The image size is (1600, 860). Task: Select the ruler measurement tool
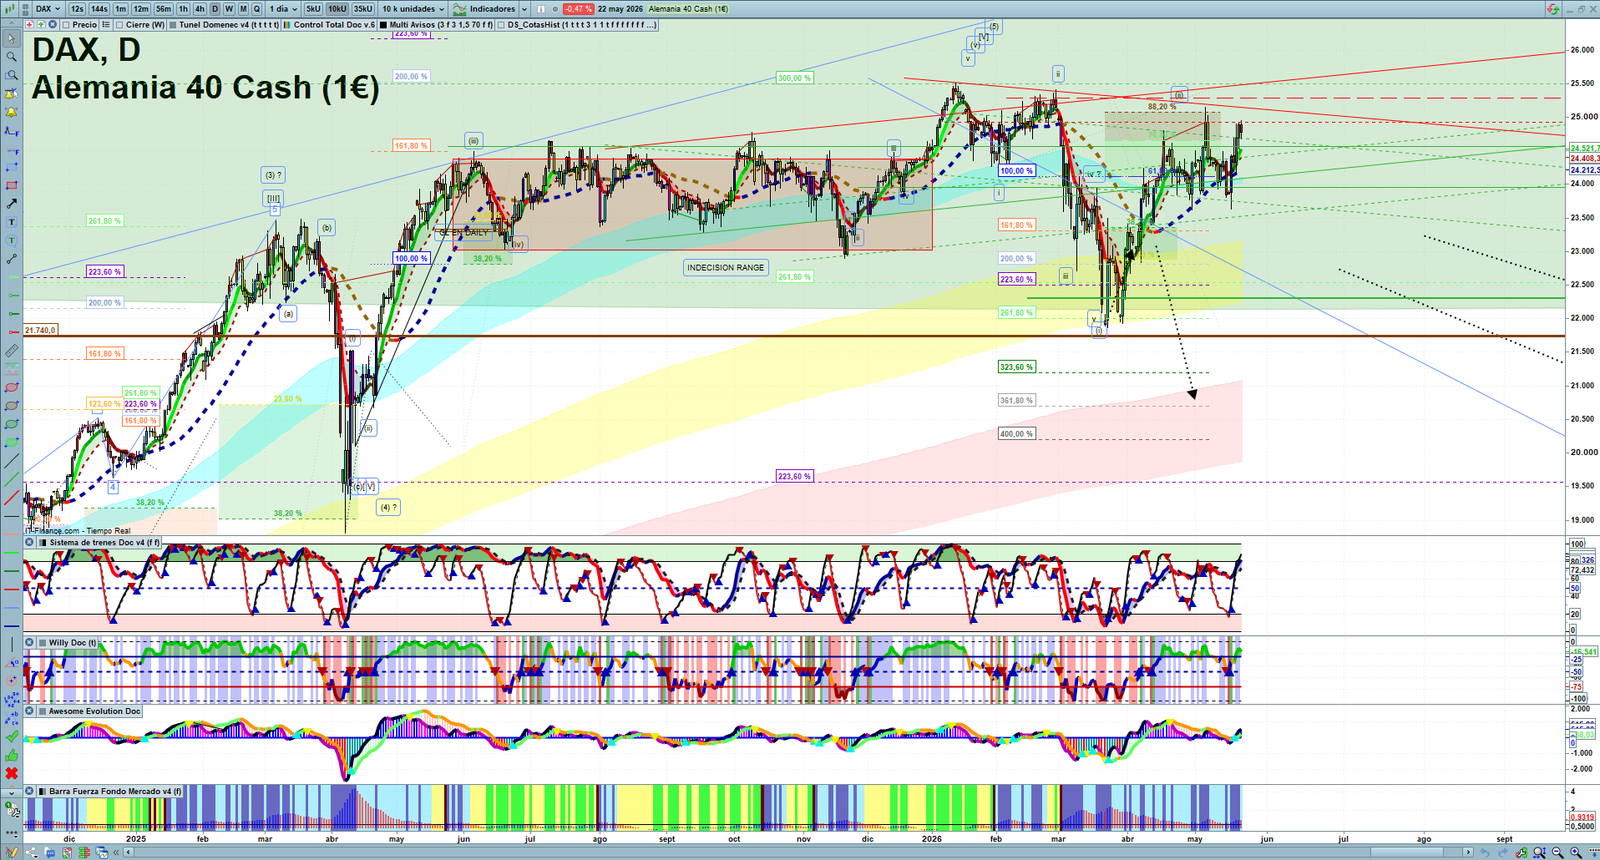(x=11, y=351)
